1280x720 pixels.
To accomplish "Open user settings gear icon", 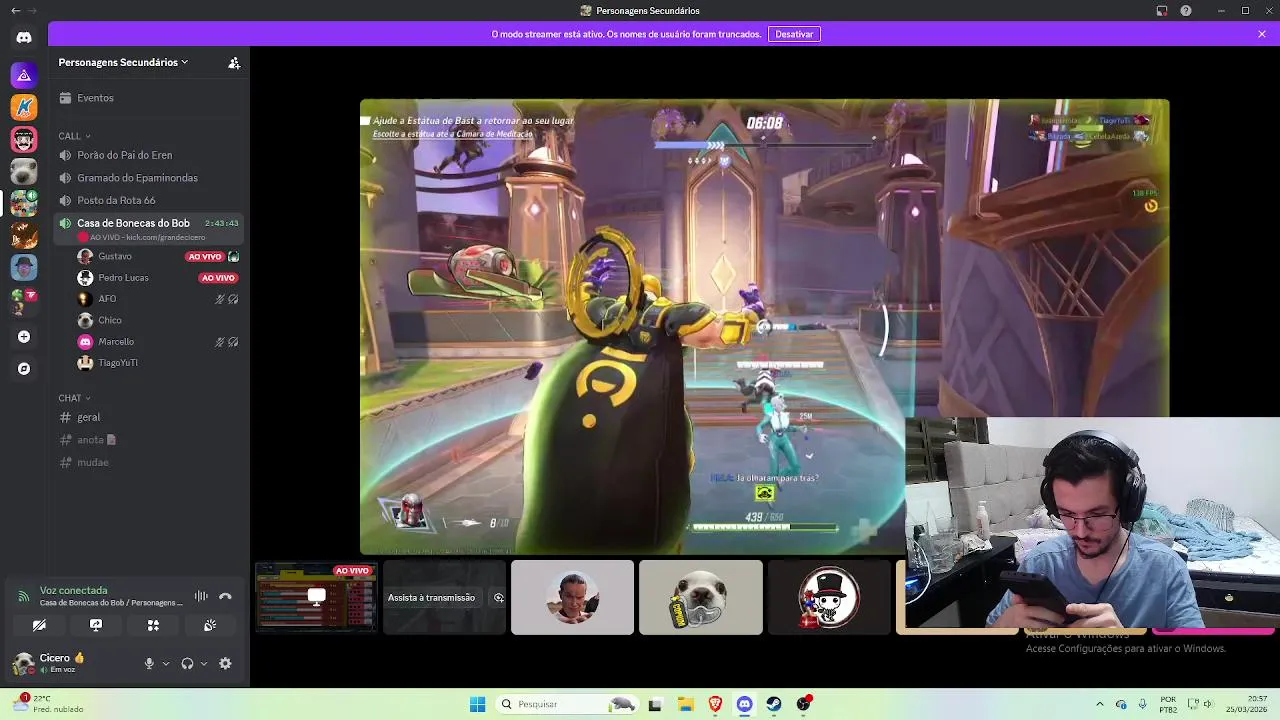I will click(x=225, y=663).
